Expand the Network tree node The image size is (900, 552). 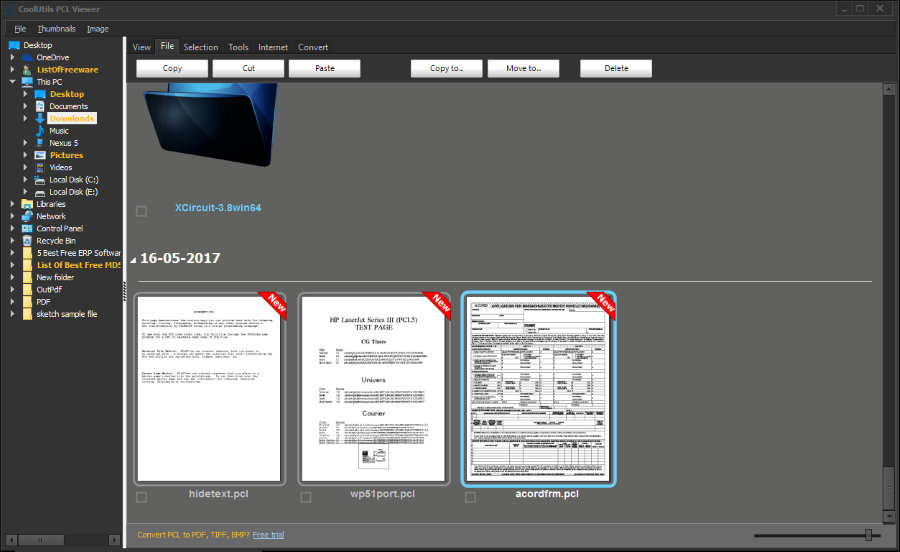(x=12, y=216)
